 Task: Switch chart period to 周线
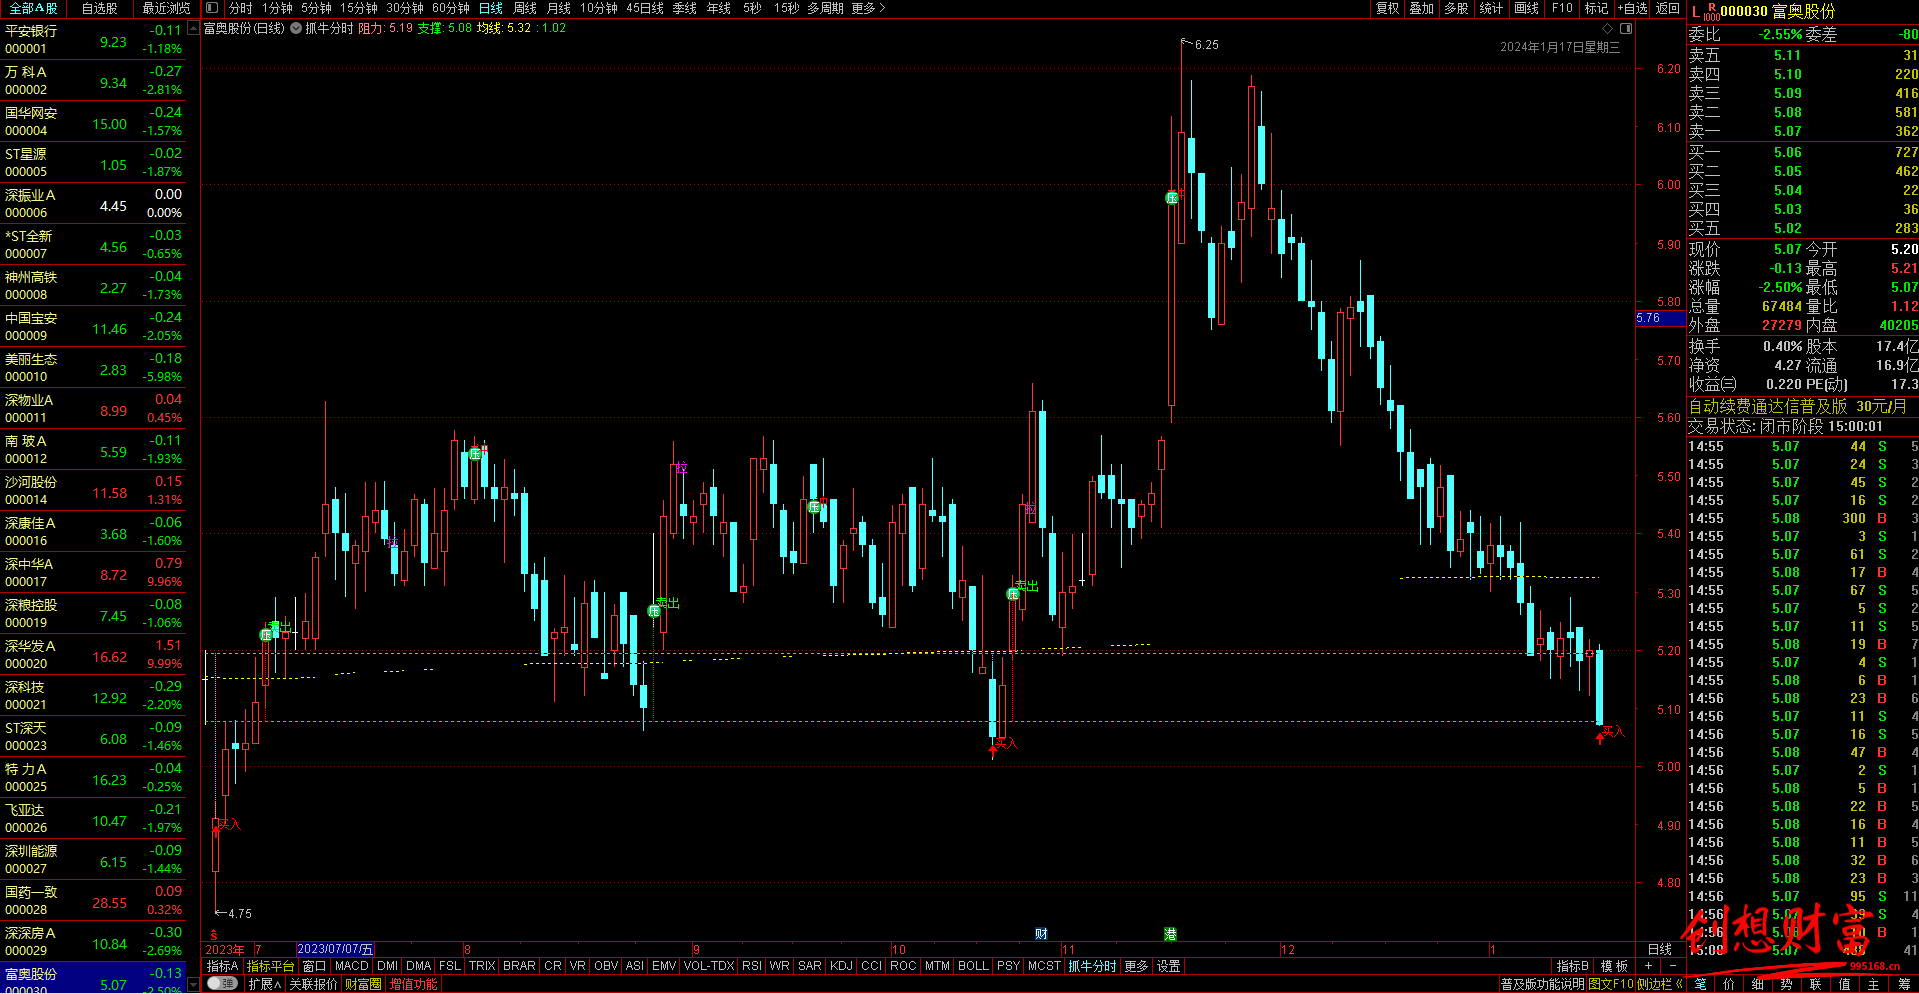525,8
